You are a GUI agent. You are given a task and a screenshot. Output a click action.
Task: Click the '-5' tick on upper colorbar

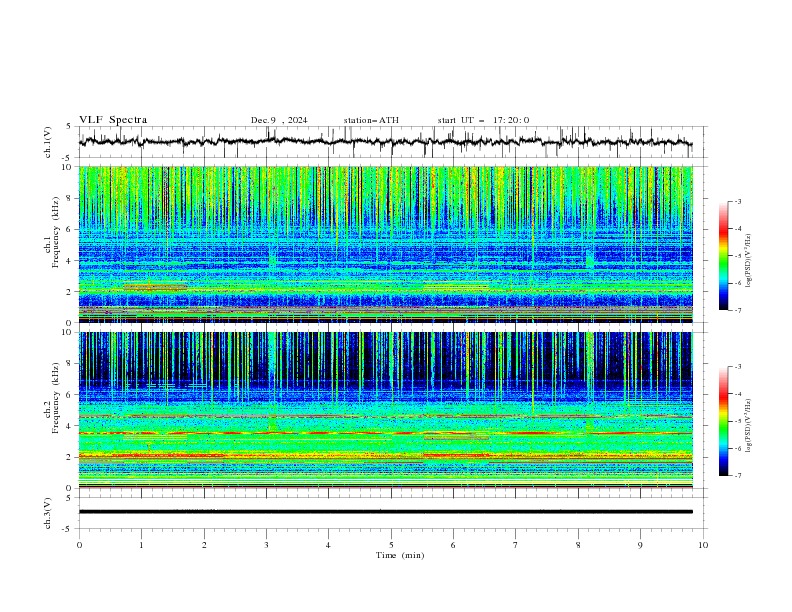(x=737, y=256)
